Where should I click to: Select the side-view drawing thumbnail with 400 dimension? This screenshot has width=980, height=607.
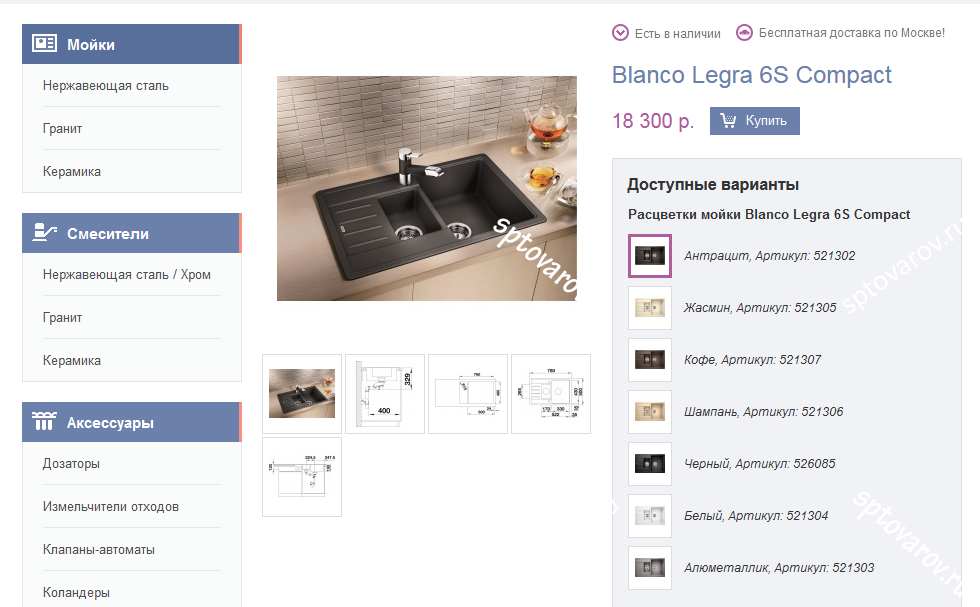point(385,394)
